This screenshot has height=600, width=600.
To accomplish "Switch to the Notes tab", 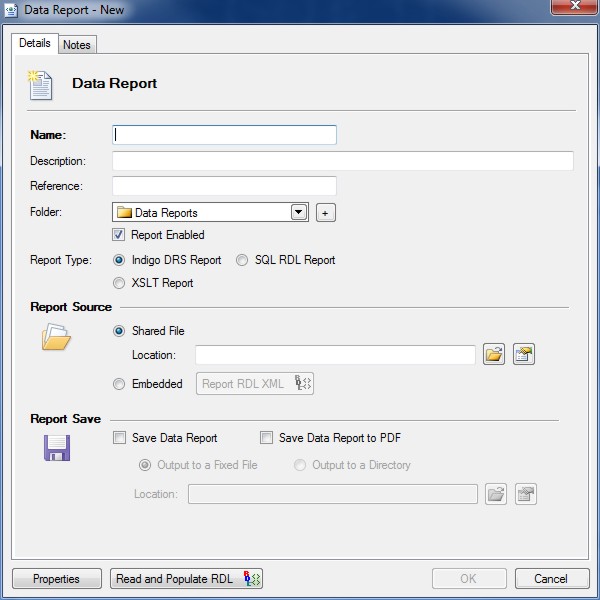I will (x=76, y=45).
